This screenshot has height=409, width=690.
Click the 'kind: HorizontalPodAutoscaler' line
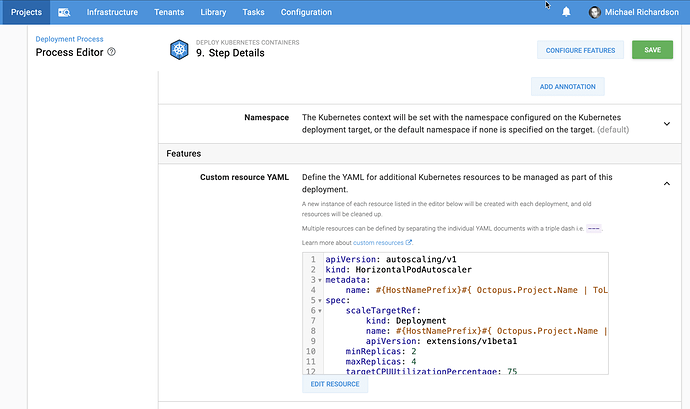point(398,269)
